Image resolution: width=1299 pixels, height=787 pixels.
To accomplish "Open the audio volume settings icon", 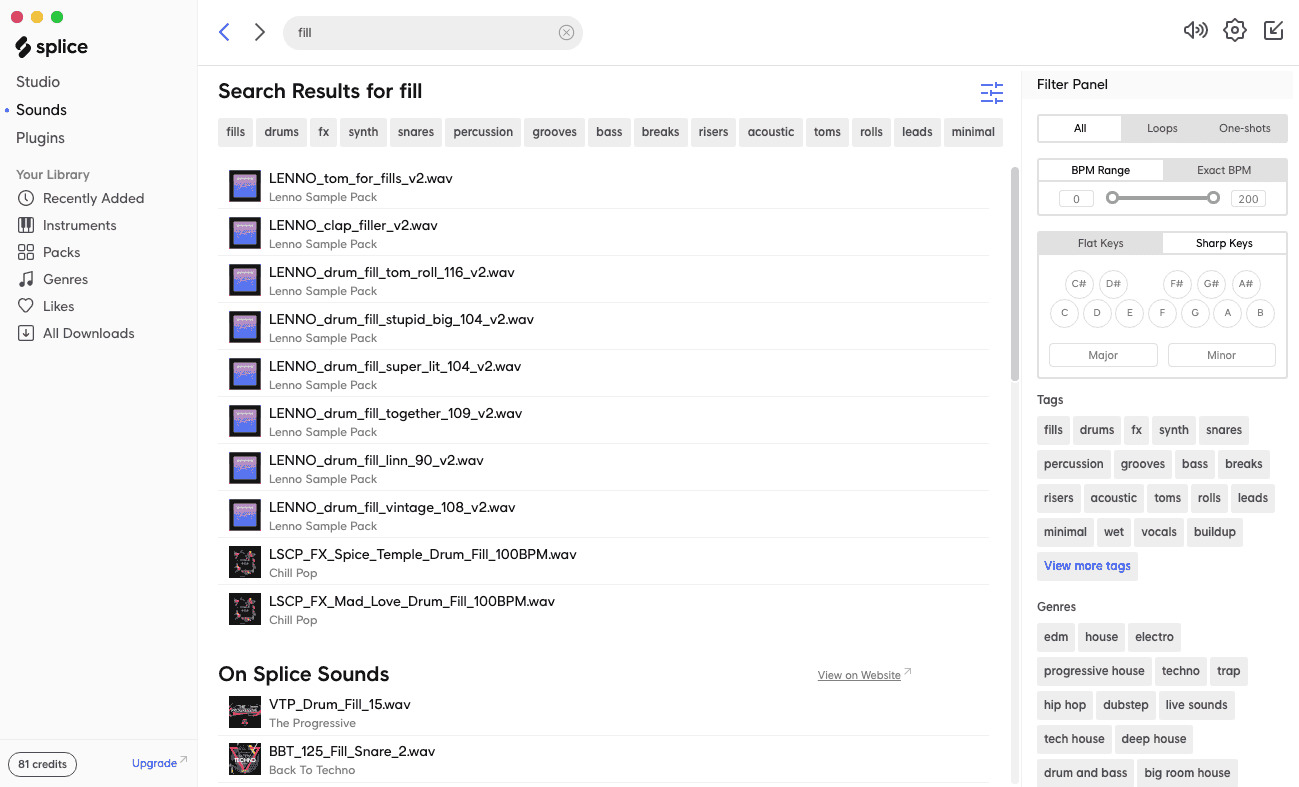I will (x=1195, y=30).
